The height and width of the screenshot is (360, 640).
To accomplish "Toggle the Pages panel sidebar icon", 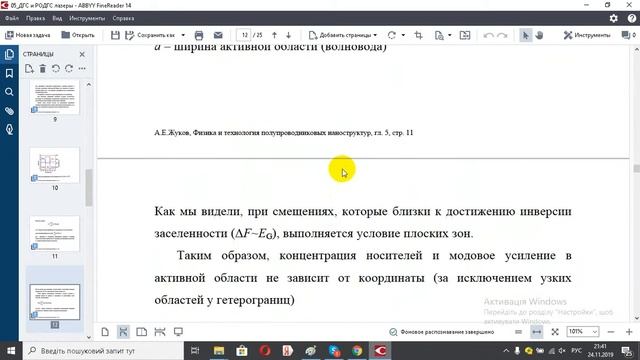I will (9, 54).
